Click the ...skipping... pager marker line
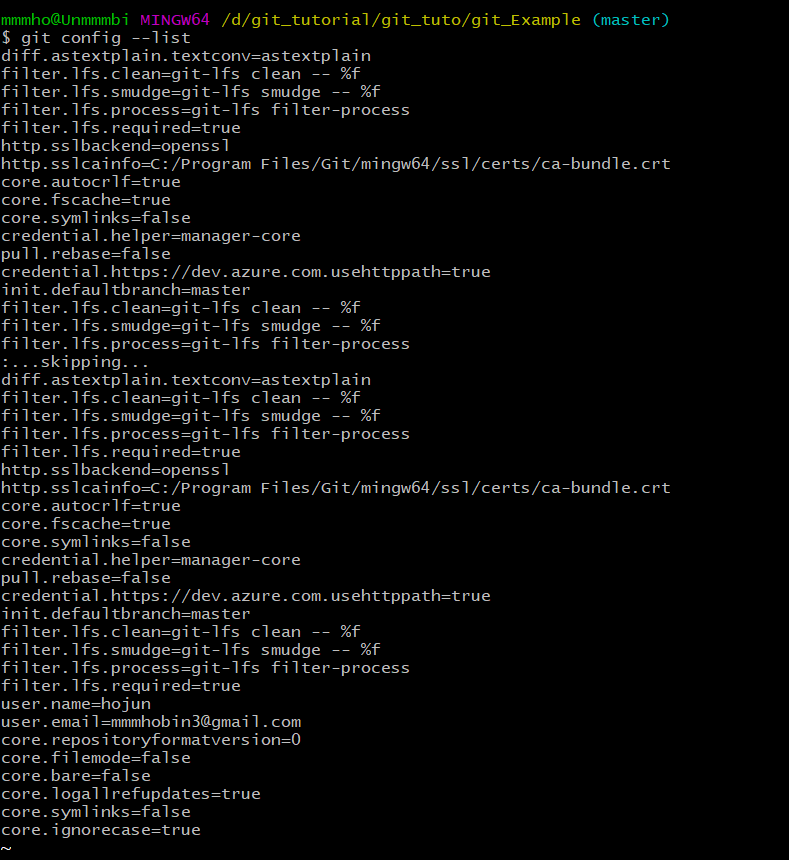Image resolution: width=789 pixels, height=860 pixels. tap(75, 362)
